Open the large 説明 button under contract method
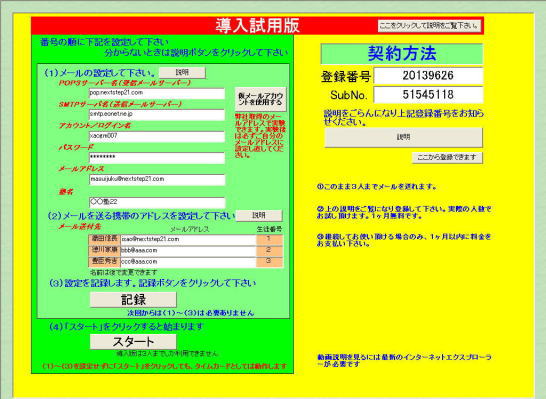The image size is (546, 399). point(404,137)
